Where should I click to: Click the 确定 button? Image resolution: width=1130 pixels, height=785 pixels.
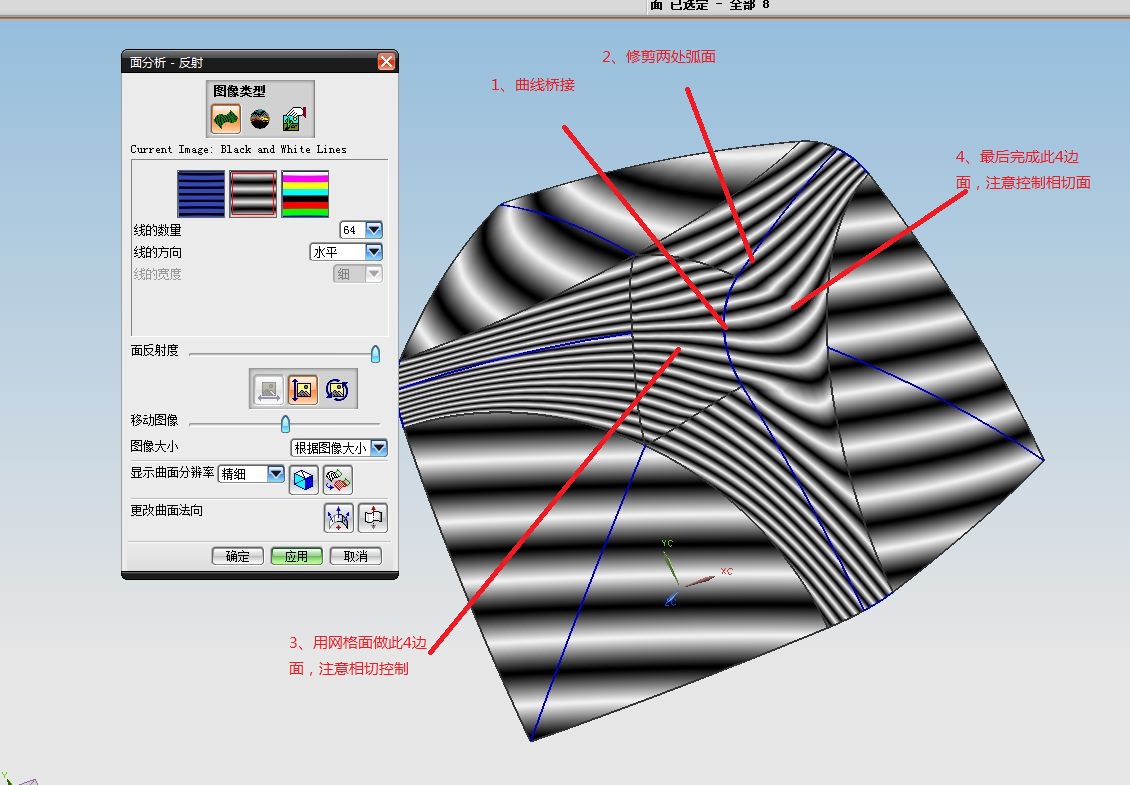(238, 556)
